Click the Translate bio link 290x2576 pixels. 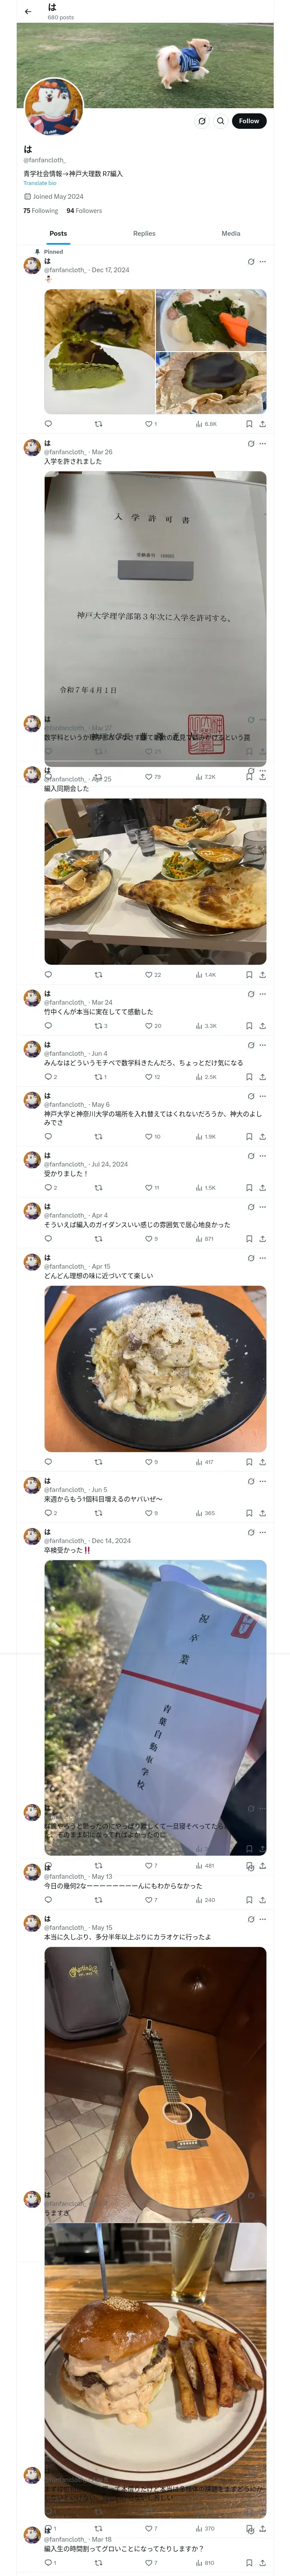point(40,183)
